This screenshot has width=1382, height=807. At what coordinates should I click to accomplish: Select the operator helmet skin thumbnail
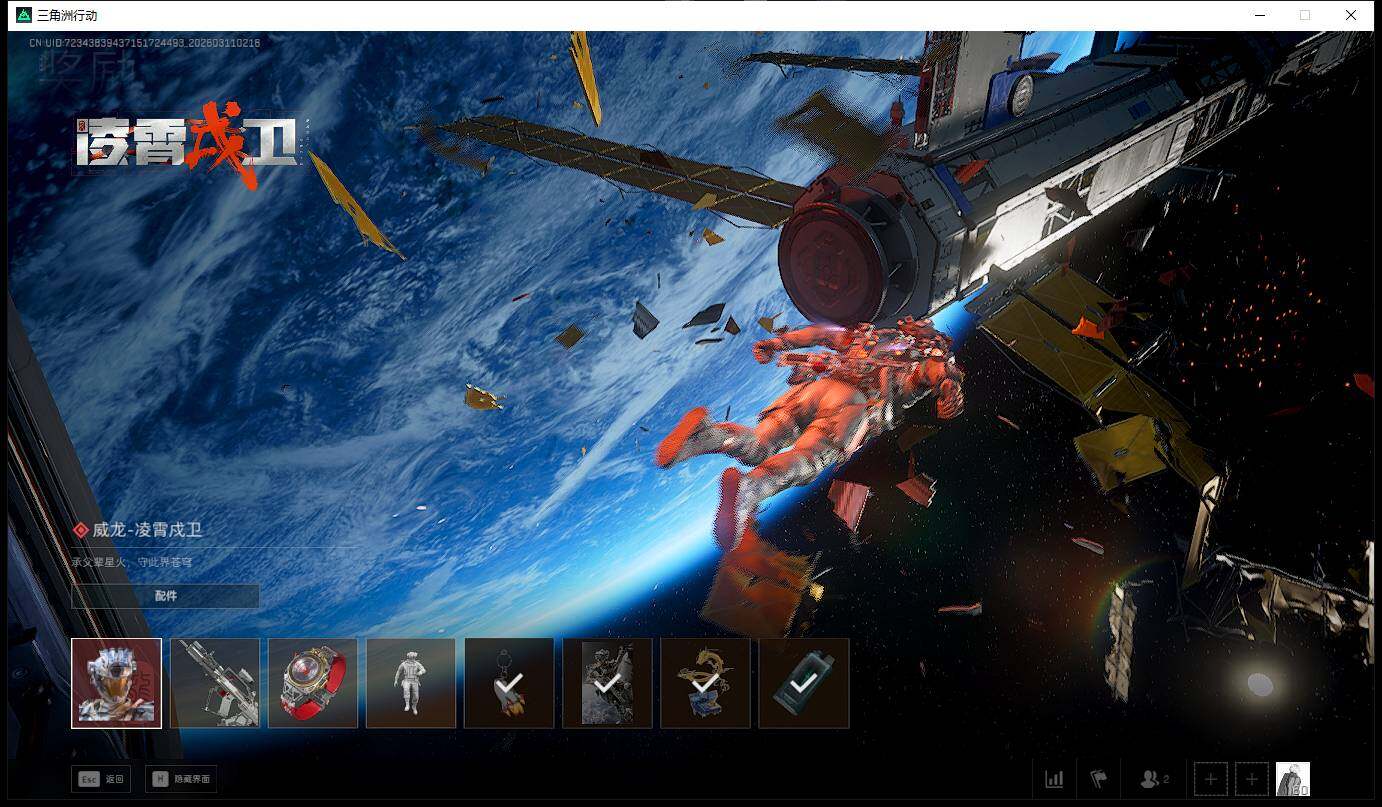(116, 683)
